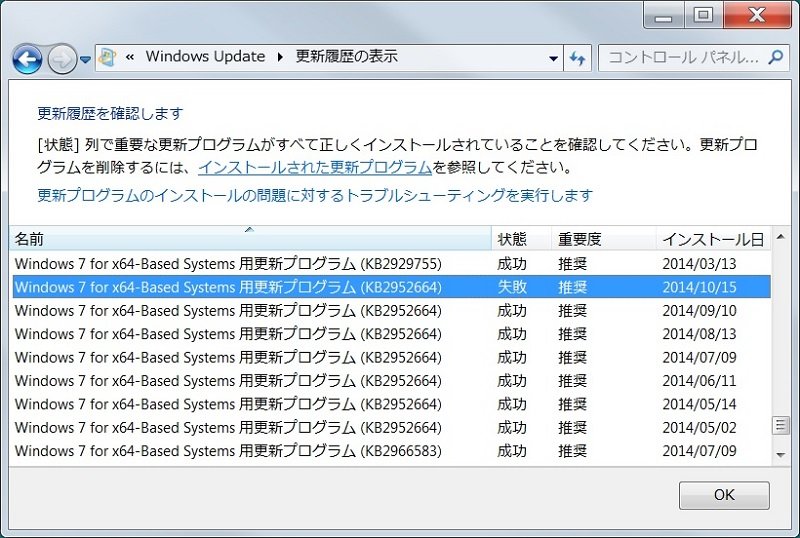This screenshot has width=800, height=538.
Task: Click the greyed forward arrow button
Action: click(x=62, y=59)
